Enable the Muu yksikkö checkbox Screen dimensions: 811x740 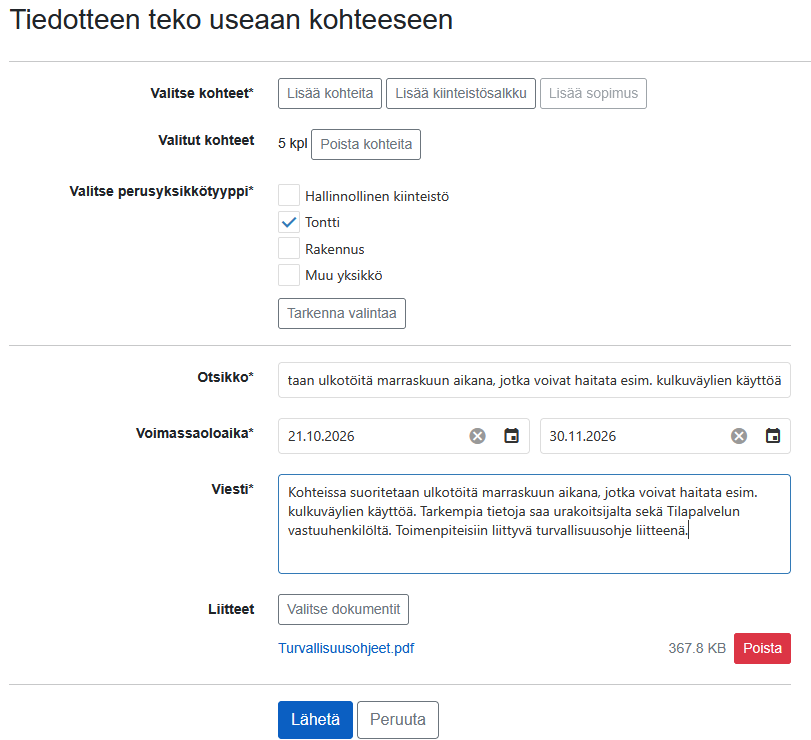point(289,275)
